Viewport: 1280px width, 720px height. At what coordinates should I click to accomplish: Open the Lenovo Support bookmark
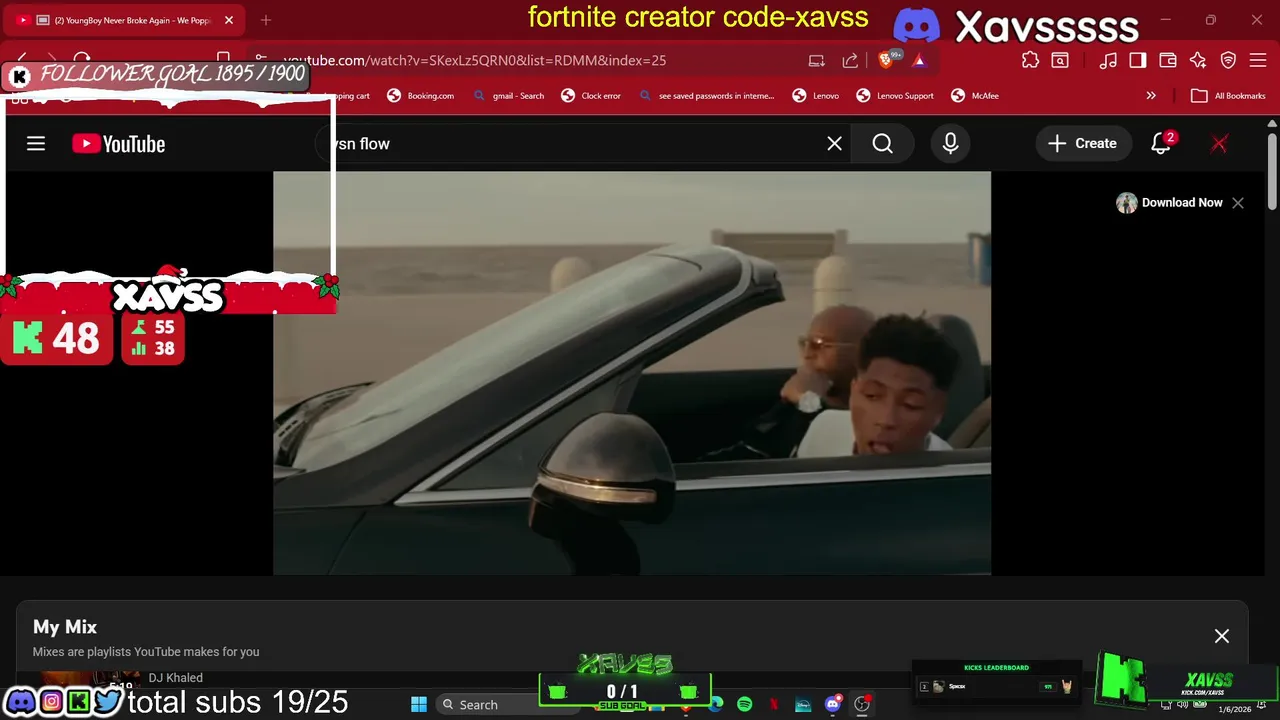click(895, 96)
